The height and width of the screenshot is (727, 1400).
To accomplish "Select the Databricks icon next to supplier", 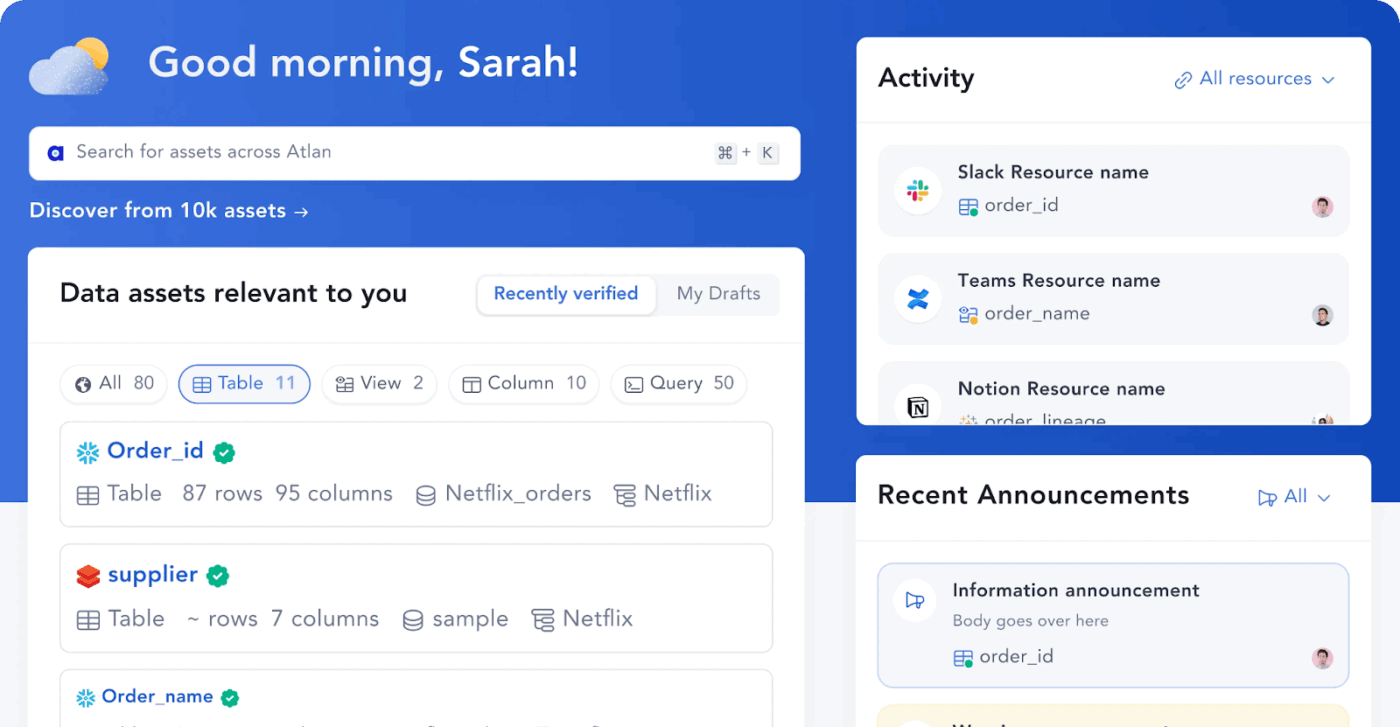I will pyautogui.click(x=88, y=575).
